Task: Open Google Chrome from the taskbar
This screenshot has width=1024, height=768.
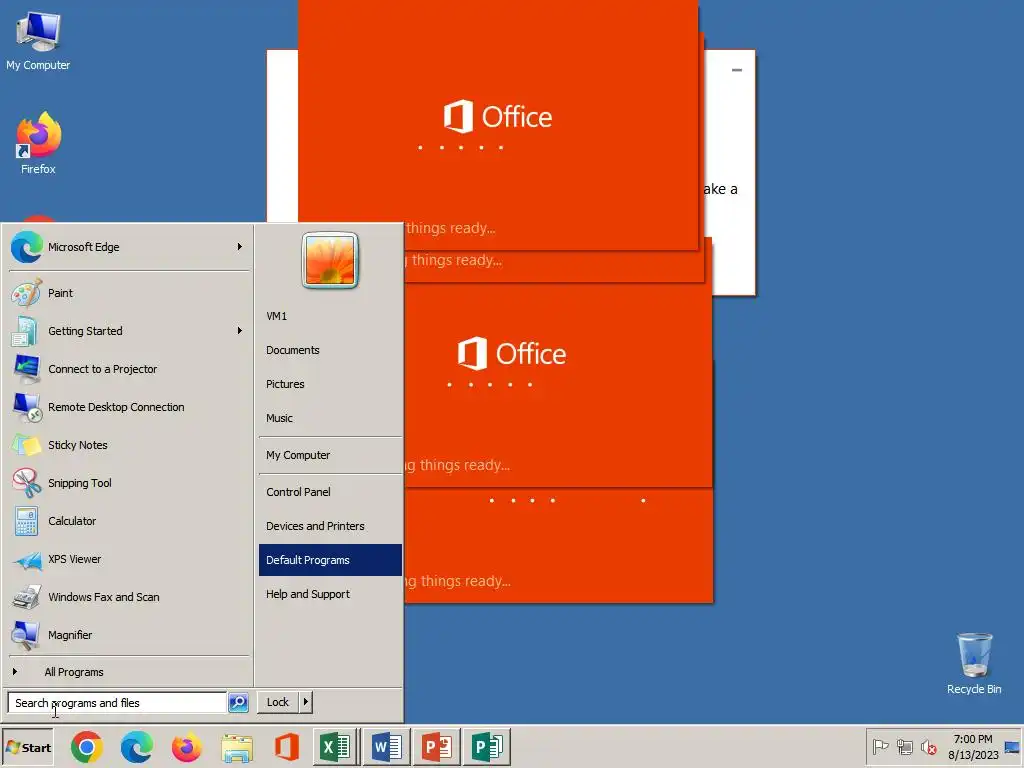Action: [x=87, y=748]
